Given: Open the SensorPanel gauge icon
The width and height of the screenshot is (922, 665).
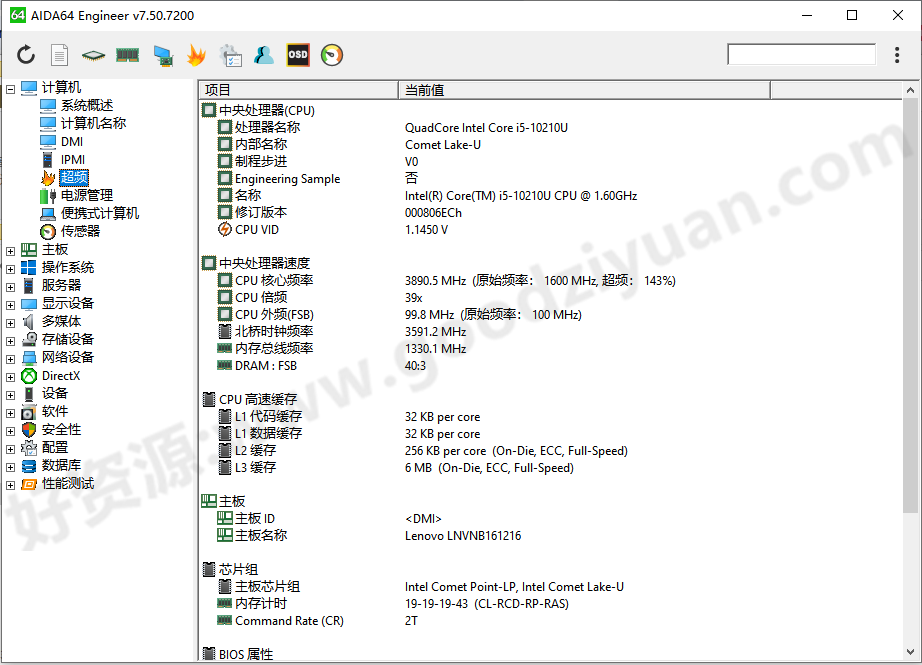Looking at the screenshot, I should 330,55.
